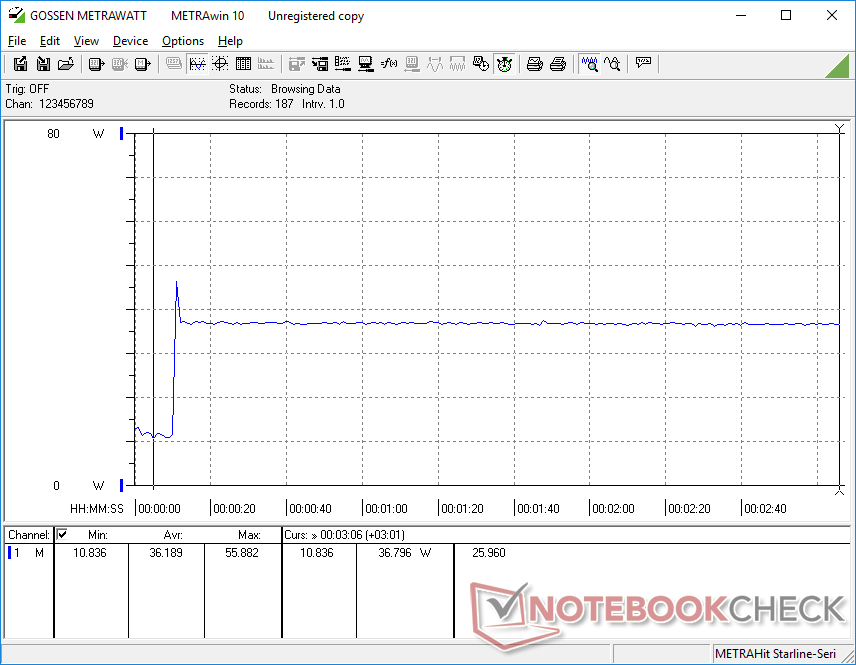Image resolution: width=856 pixels, height=665 pixels.
Task: Select the crosshair XY view icon
Action: click(220, 64)
